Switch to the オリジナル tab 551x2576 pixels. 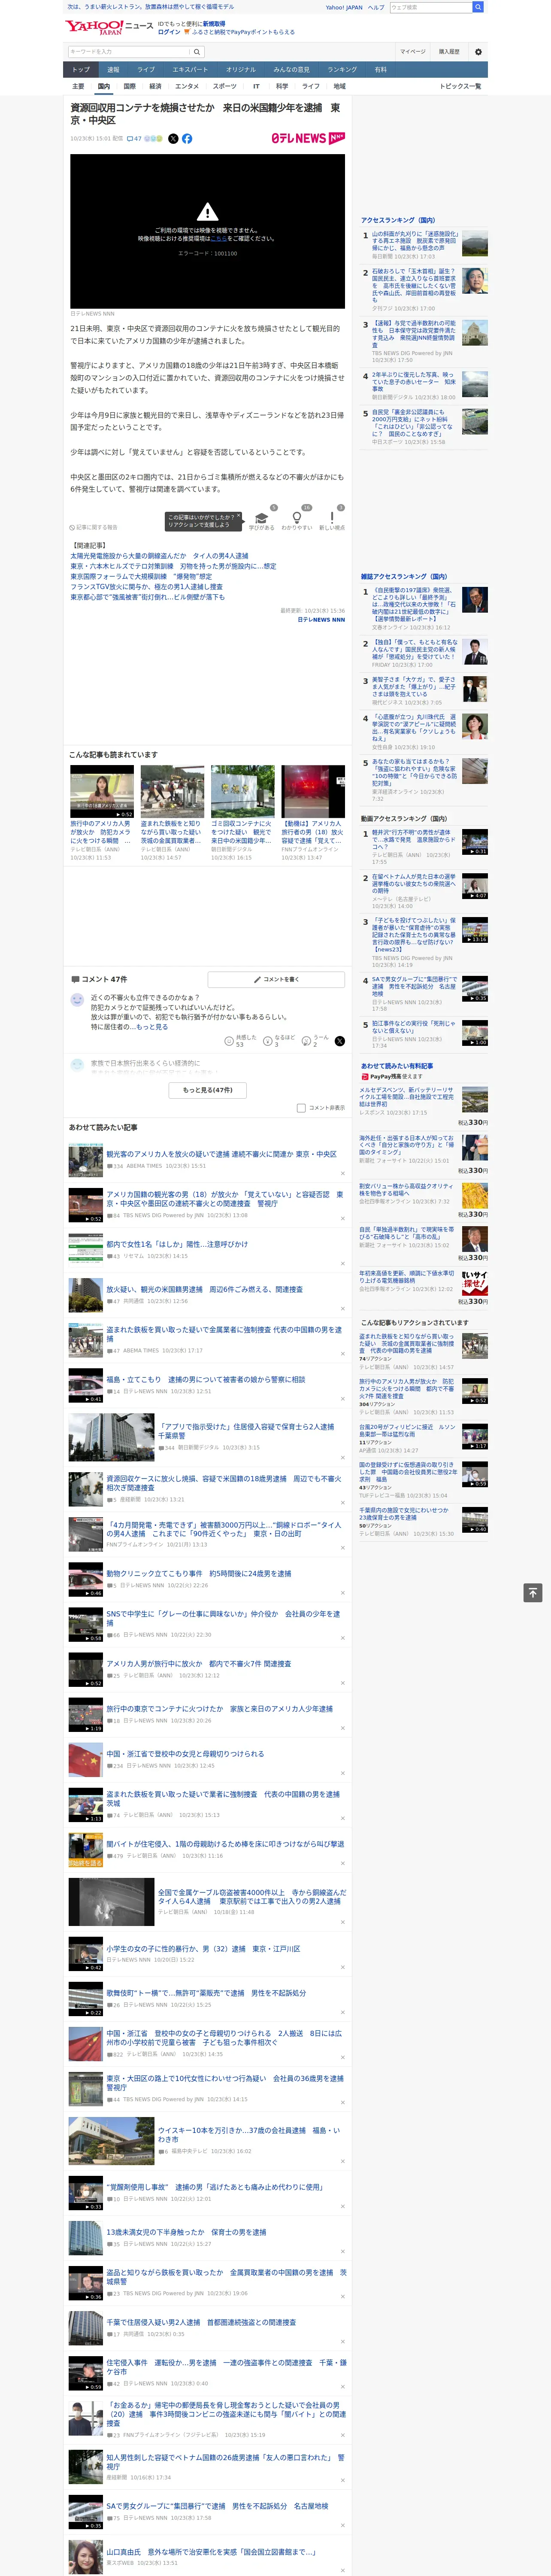coord(241,70)
